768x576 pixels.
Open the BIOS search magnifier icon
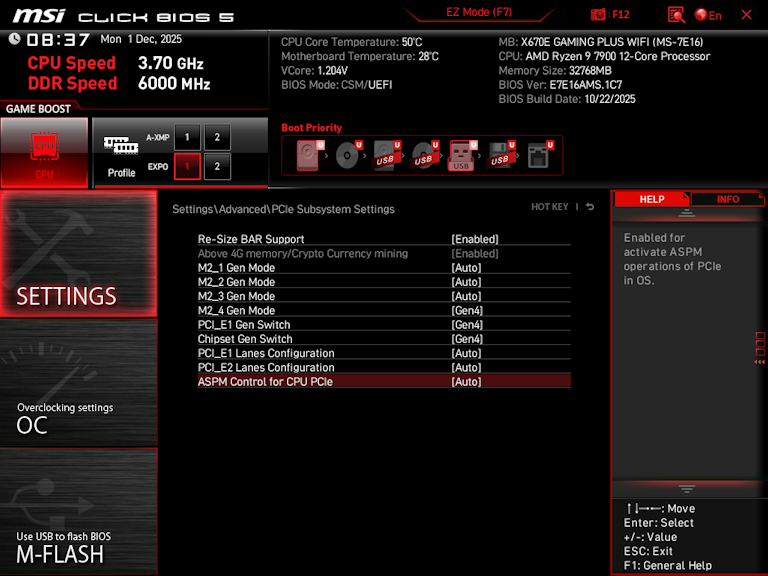tap(676, 15)
